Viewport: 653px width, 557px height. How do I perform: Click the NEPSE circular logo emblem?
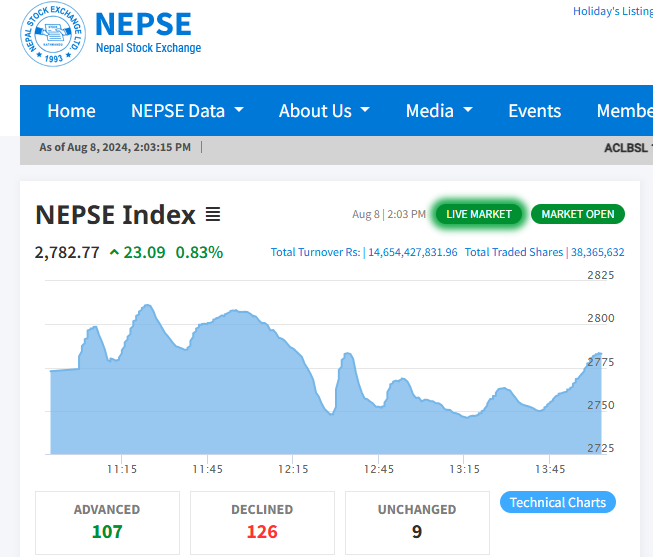coord(54,36)
